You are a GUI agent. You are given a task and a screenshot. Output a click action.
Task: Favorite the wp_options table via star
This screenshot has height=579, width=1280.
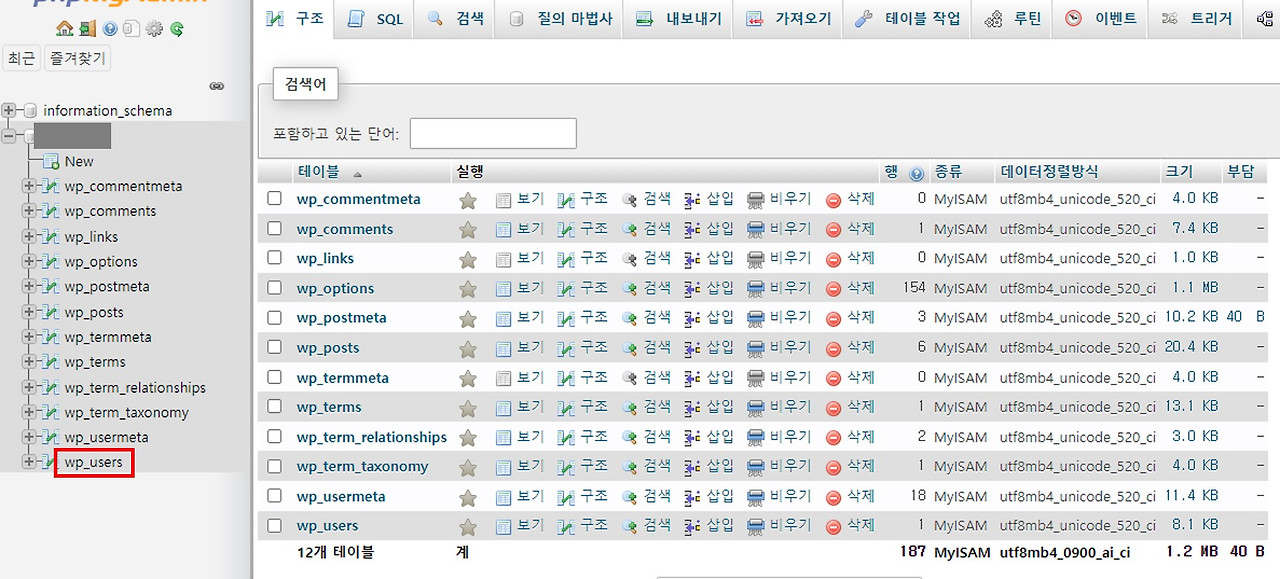[467, 289]
